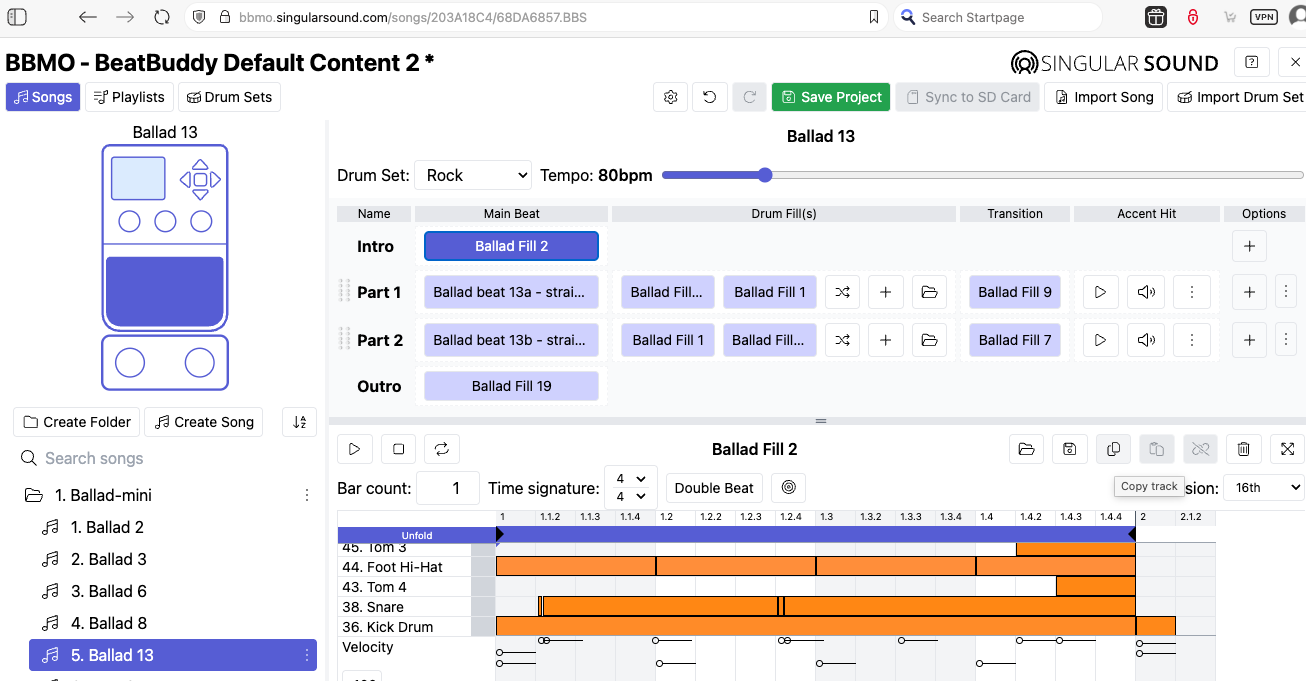Screen dimensions: 1306x681
Task: Open time signature numerator dropdown
Action: (x=631, y=479)
